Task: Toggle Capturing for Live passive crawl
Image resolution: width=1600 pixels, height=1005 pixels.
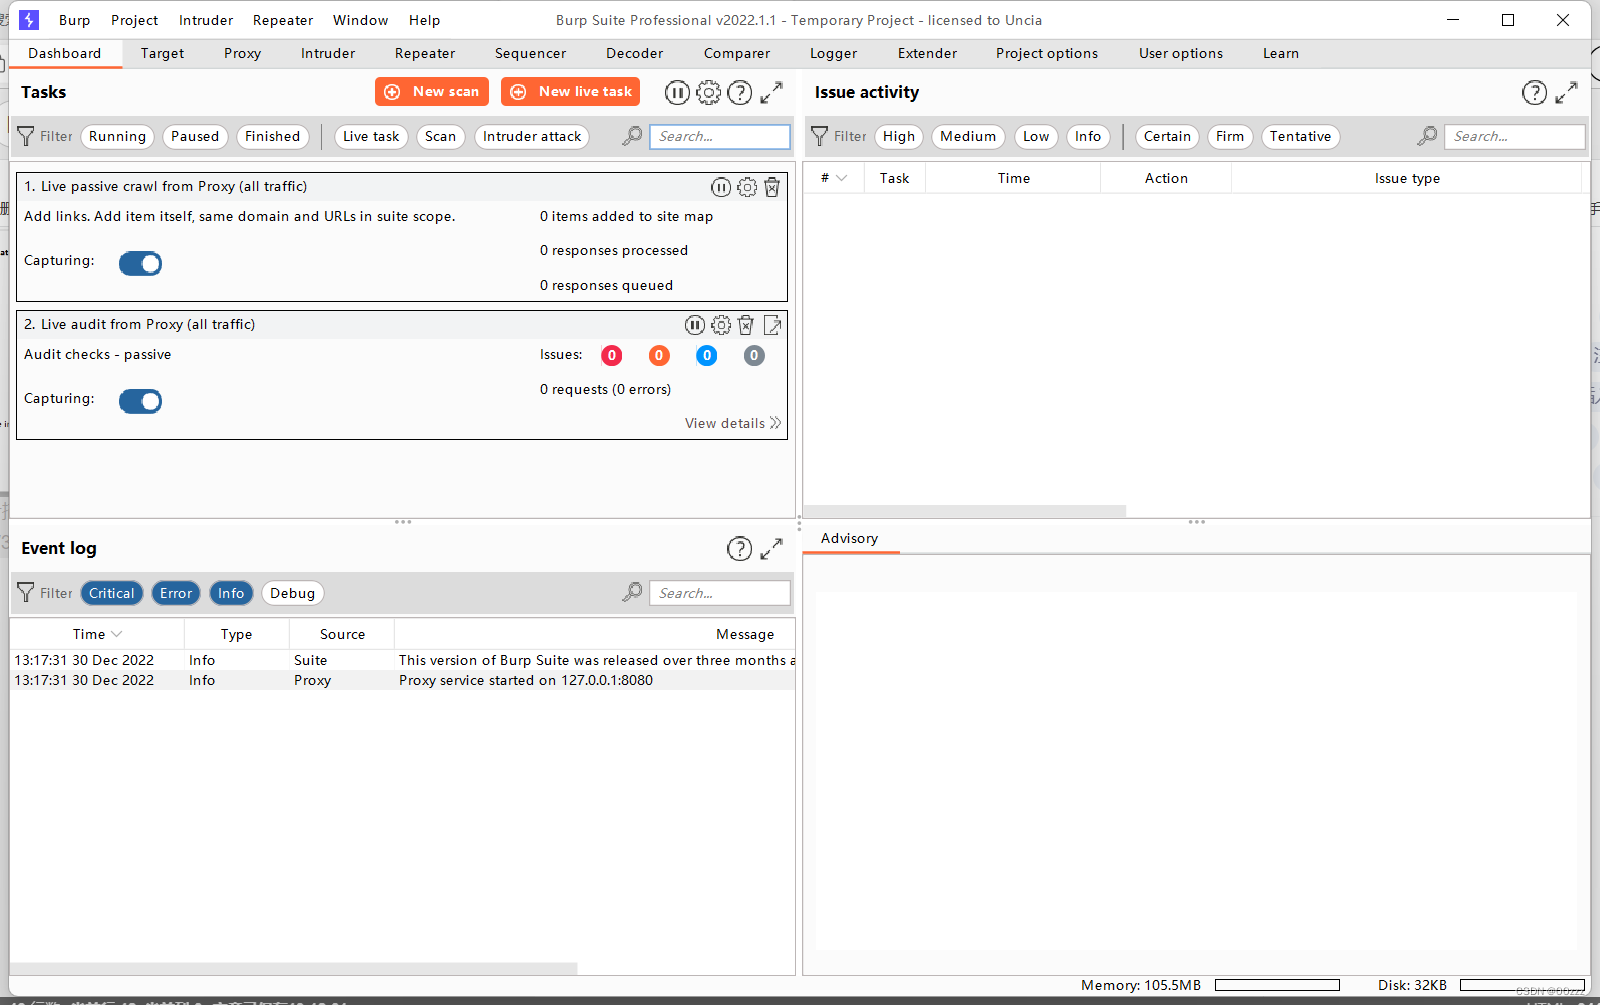Action: pyautogui.click(x=140, y=263)
